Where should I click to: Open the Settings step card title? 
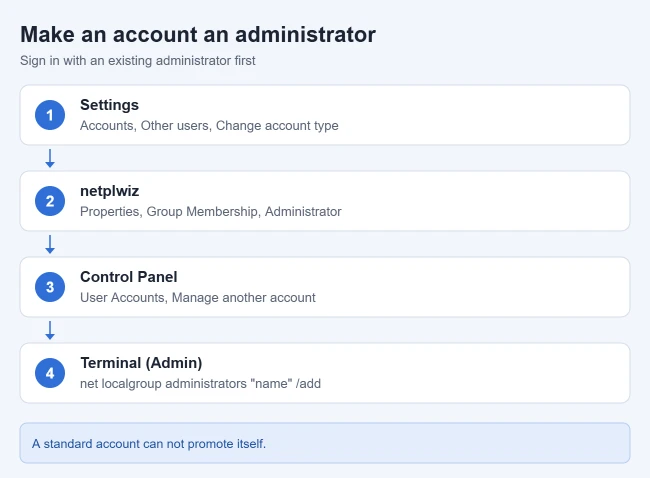(109, 105)
